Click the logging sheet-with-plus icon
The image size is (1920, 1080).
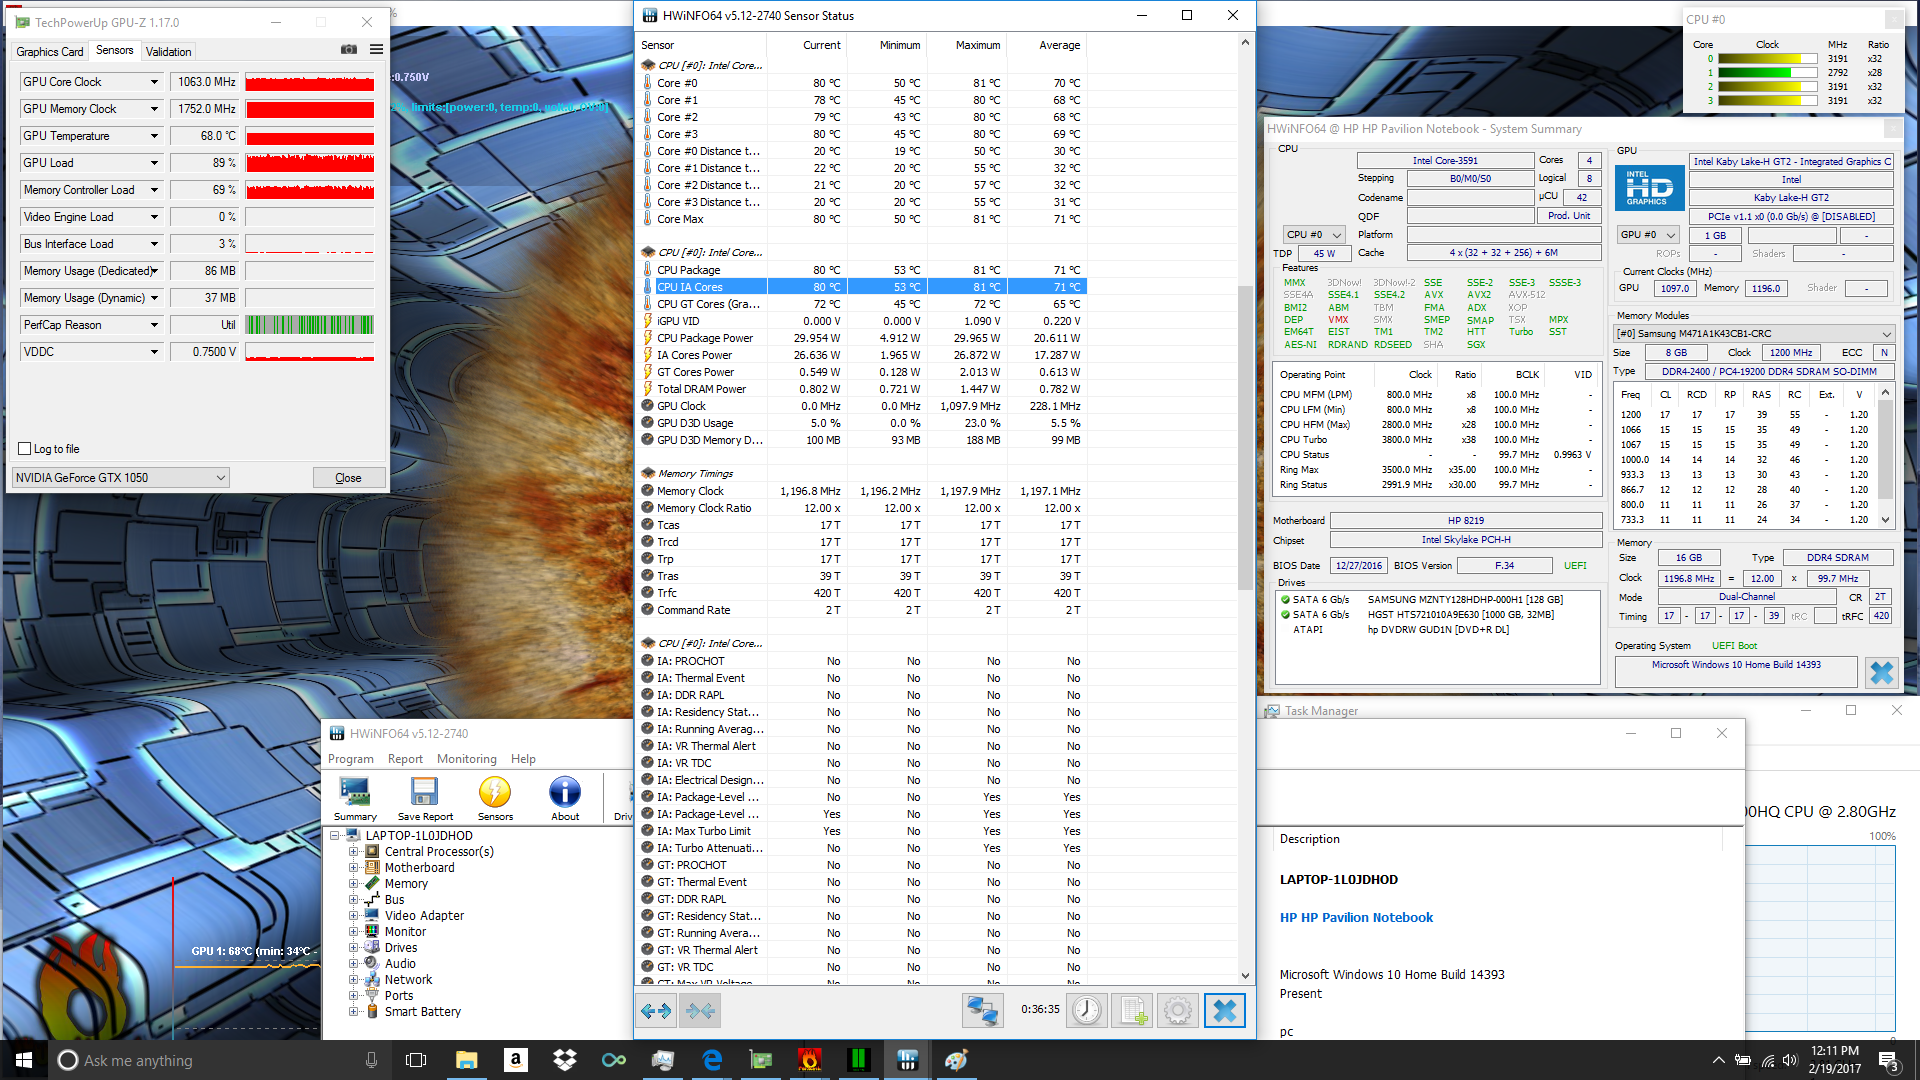(1133, 1011)
